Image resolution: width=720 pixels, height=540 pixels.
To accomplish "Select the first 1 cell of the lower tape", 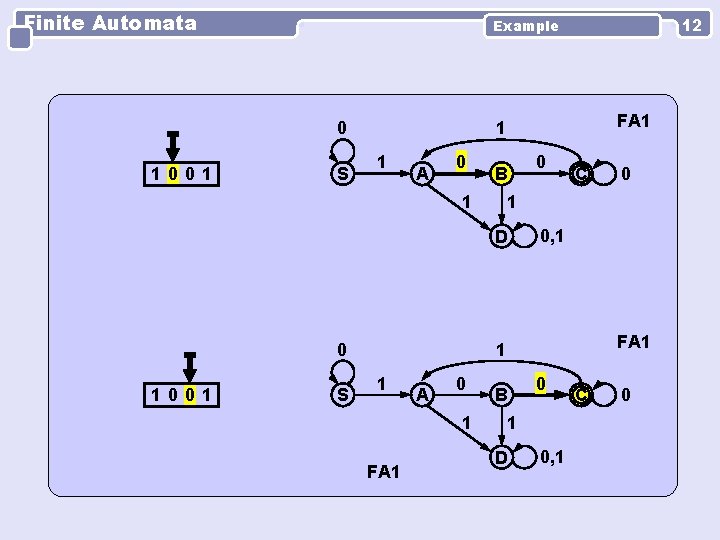I will point(155,395).
